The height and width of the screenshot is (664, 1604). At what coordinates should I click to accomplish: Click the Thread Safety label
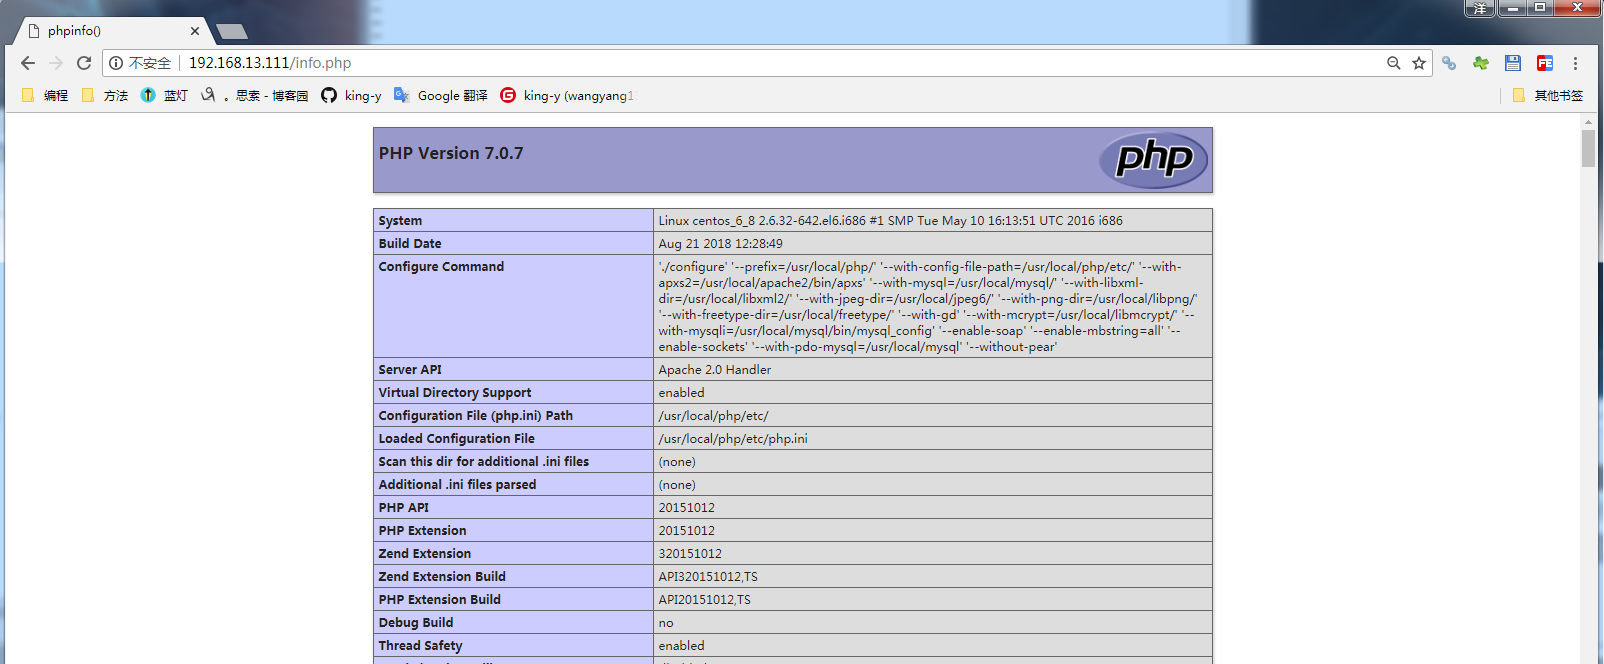click(x=420, y=645)
